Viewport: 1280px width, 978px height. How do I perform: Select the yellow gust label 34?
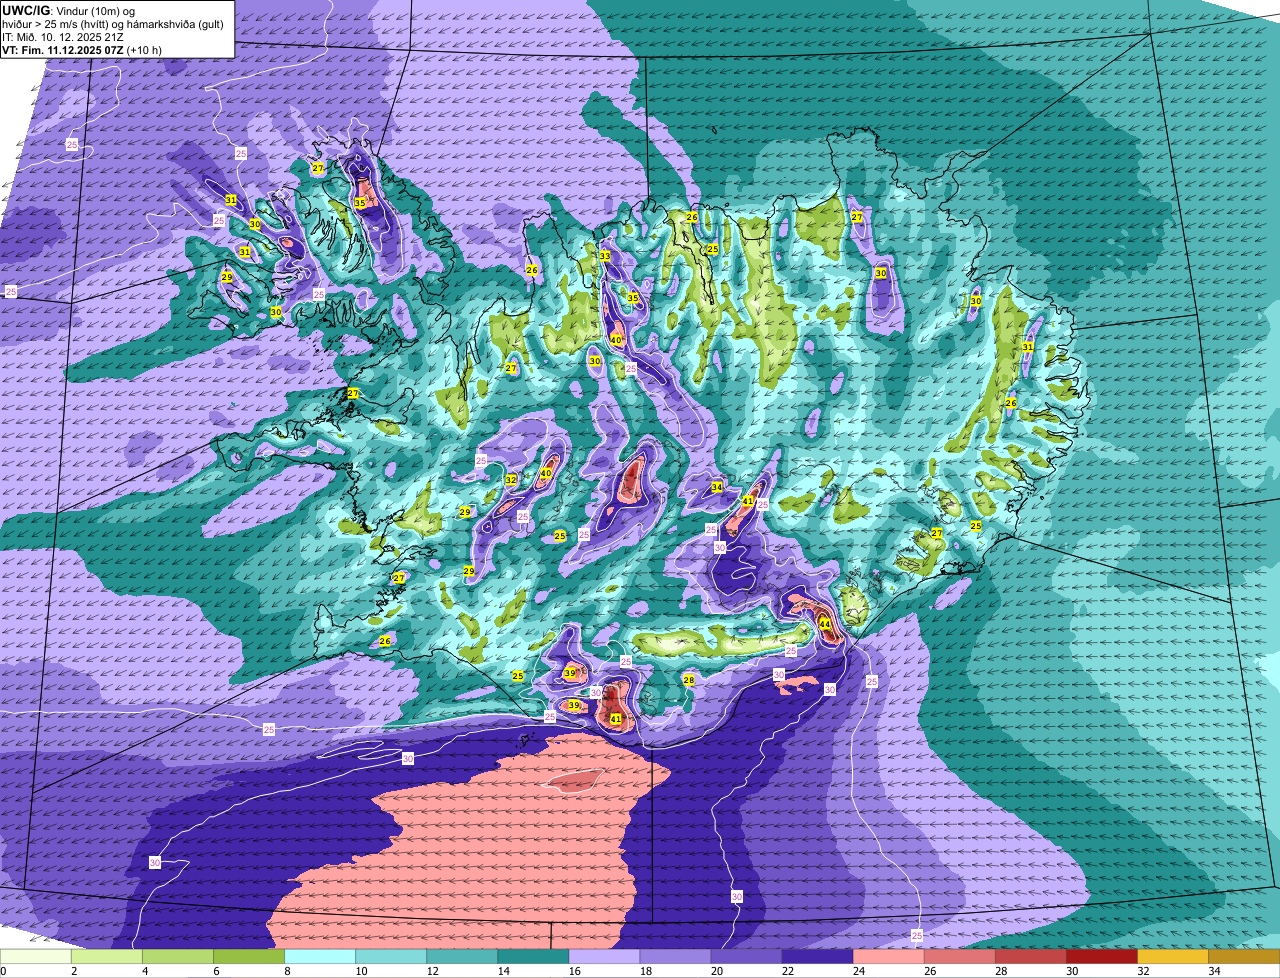(x=717, y=487)
